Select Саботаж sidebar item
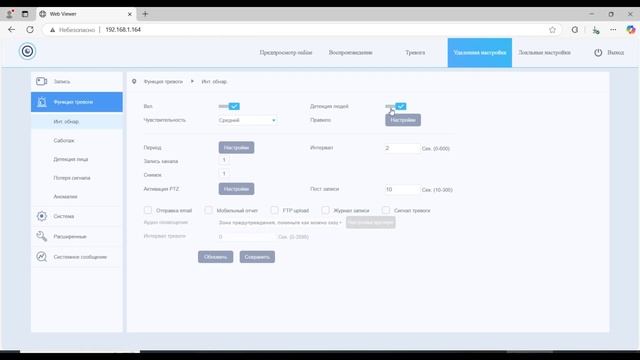The width and height of the screenshot is (640, 360). (77, 140)
